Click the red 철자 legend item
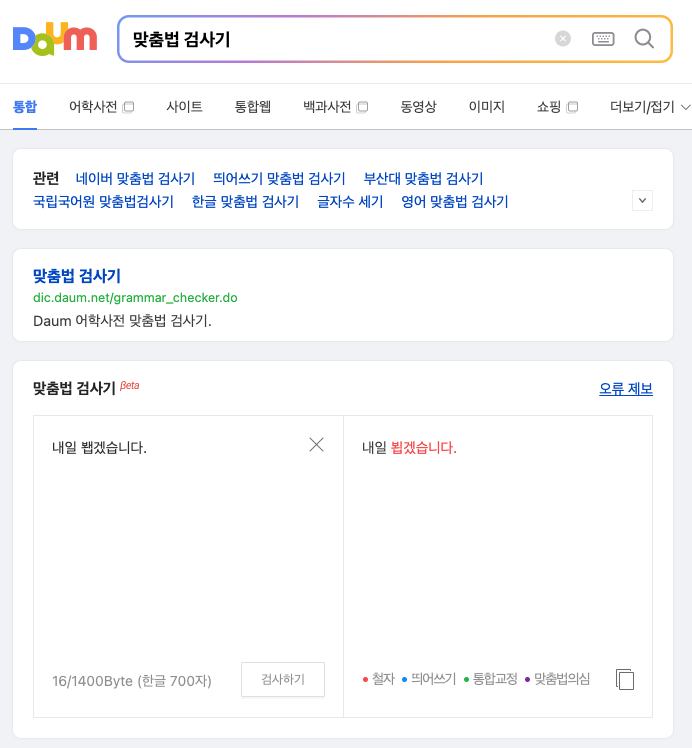The height and width of the screenshot is (748, 692). coord(379,679)
